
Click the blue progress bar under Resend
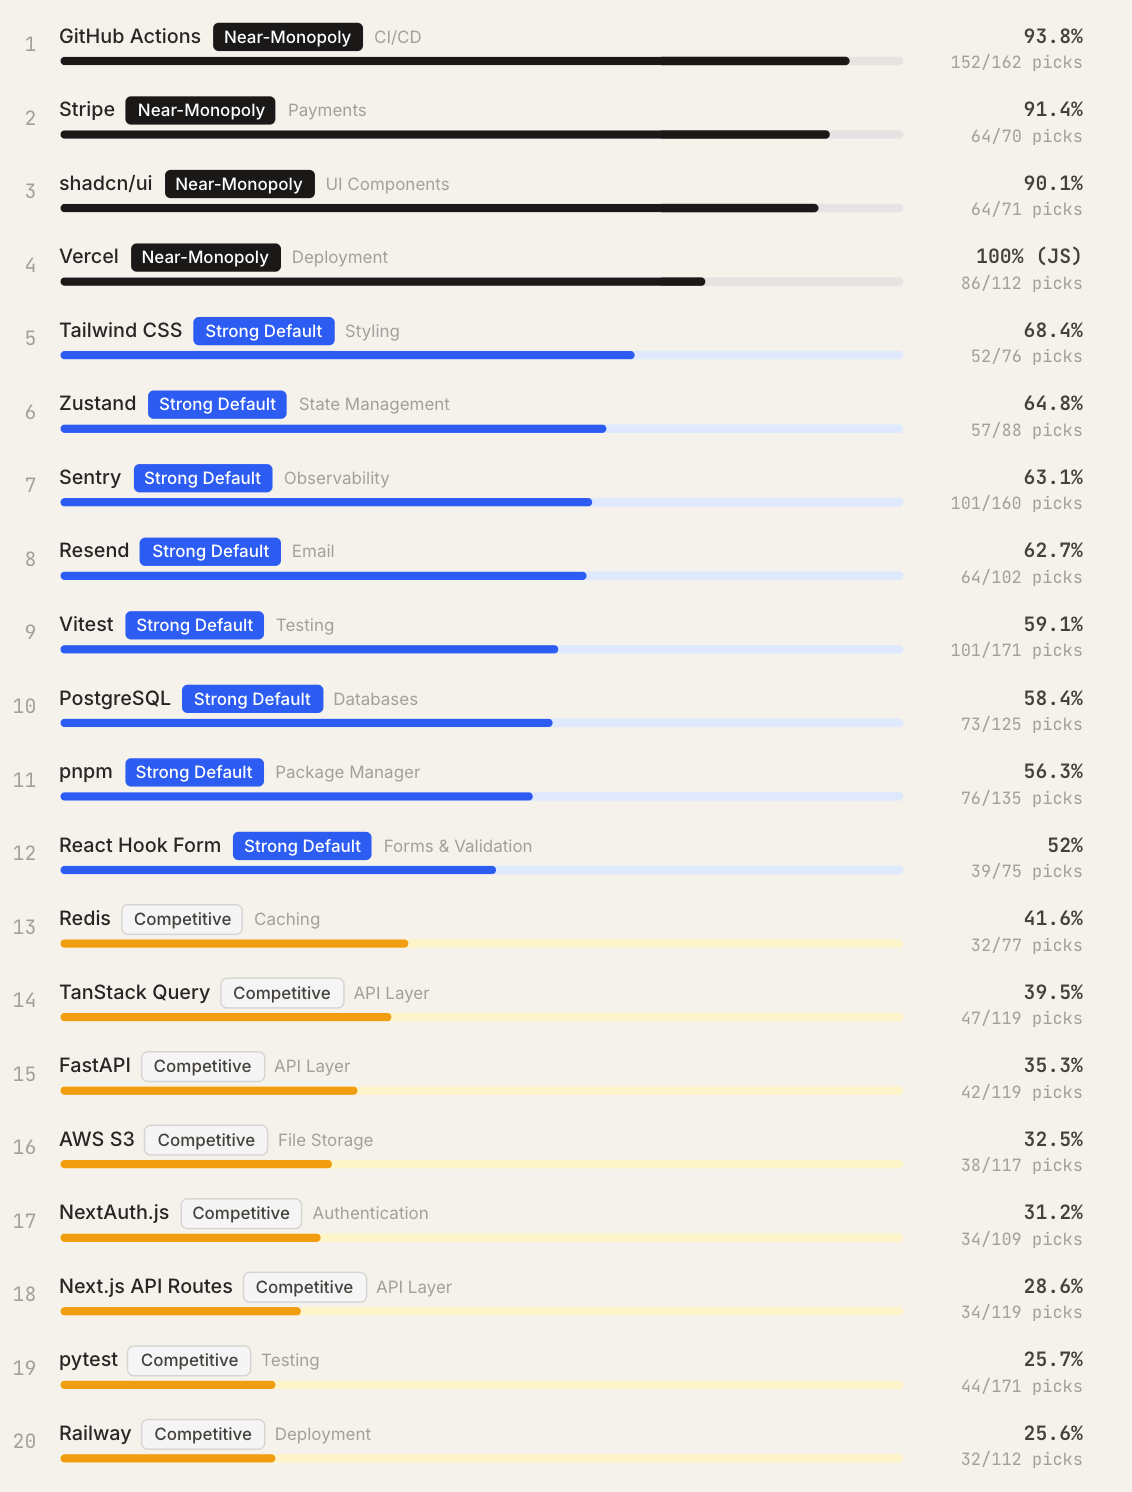323,576
